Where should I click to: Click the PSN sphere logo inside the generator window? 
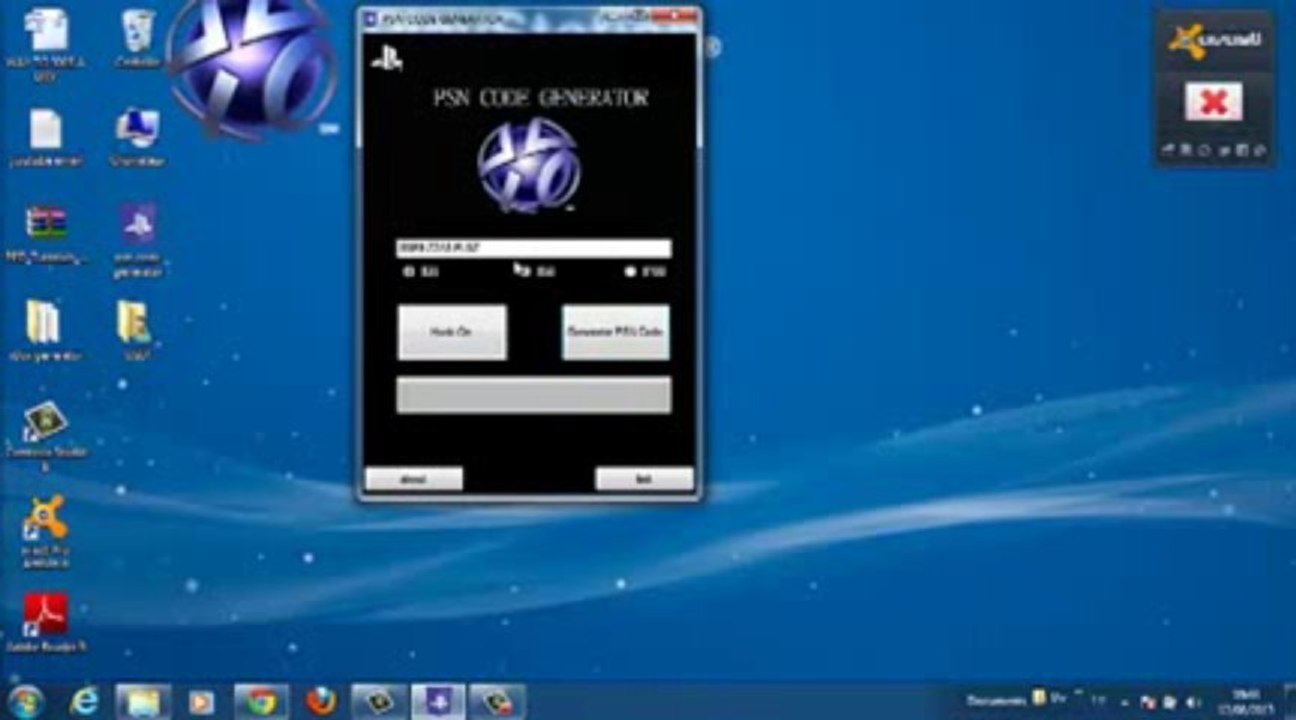tap(529, 163)
